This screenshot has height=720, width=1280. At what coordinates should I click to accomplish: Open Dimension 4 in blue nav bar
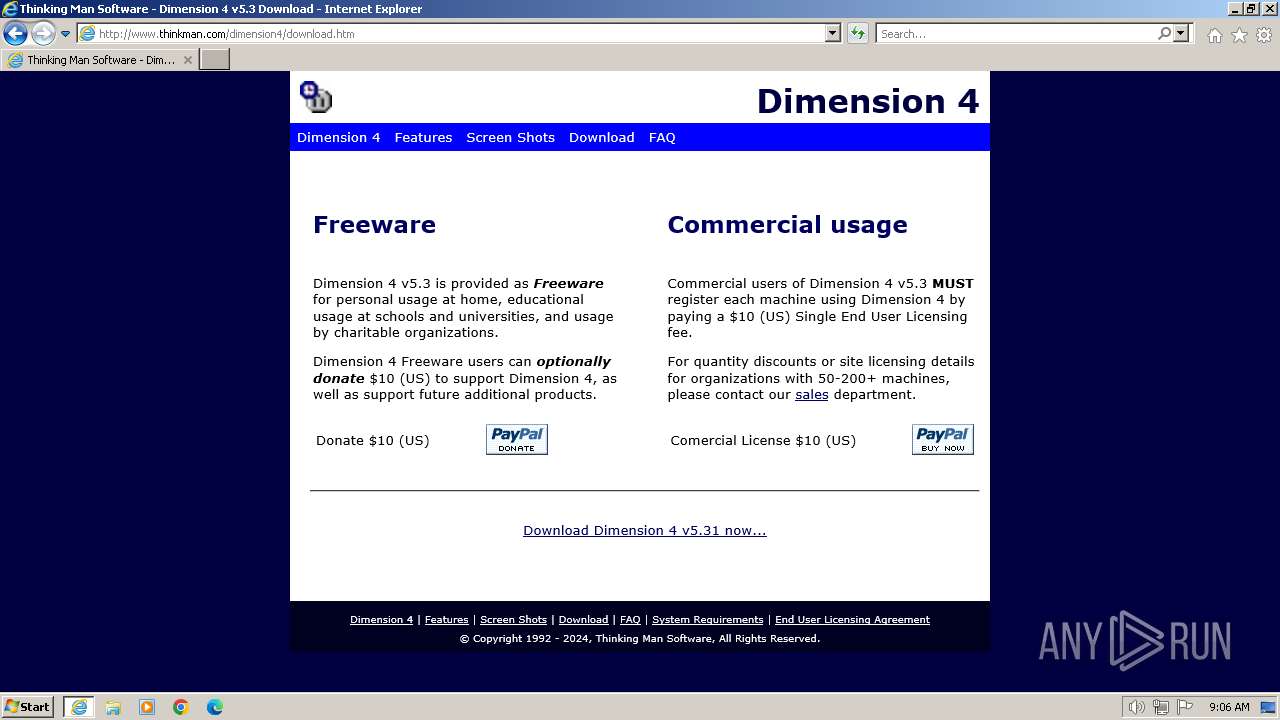[x=338, y=137]
